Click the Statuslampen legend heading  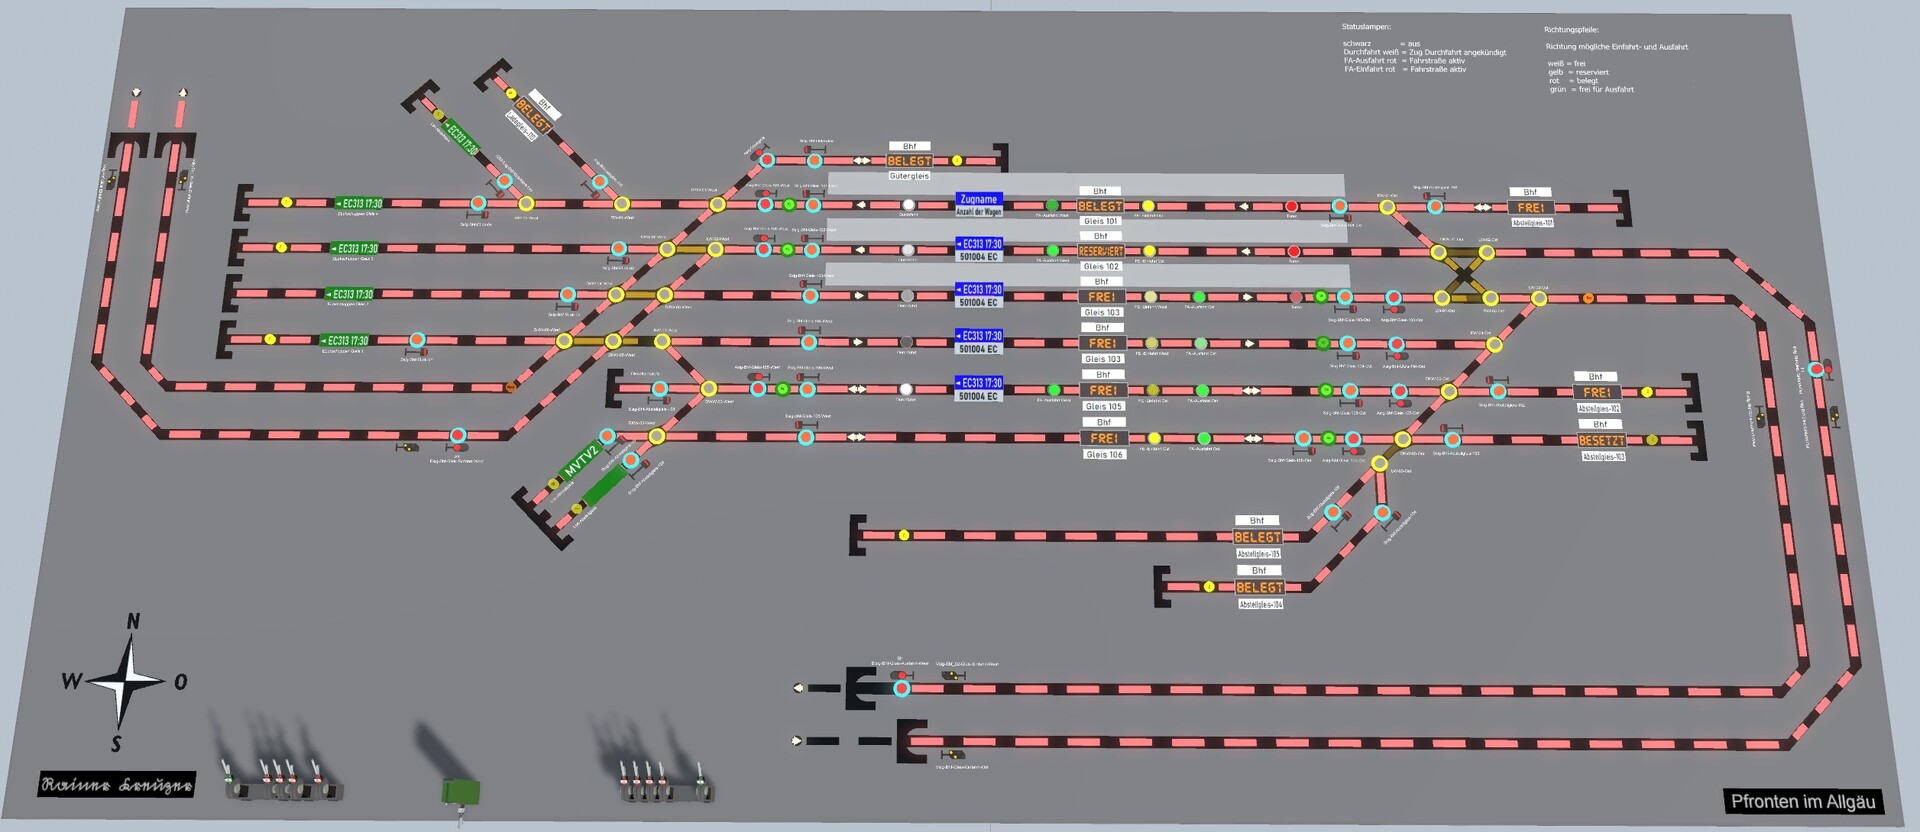pyautogui.click(x=1366, y=27)
